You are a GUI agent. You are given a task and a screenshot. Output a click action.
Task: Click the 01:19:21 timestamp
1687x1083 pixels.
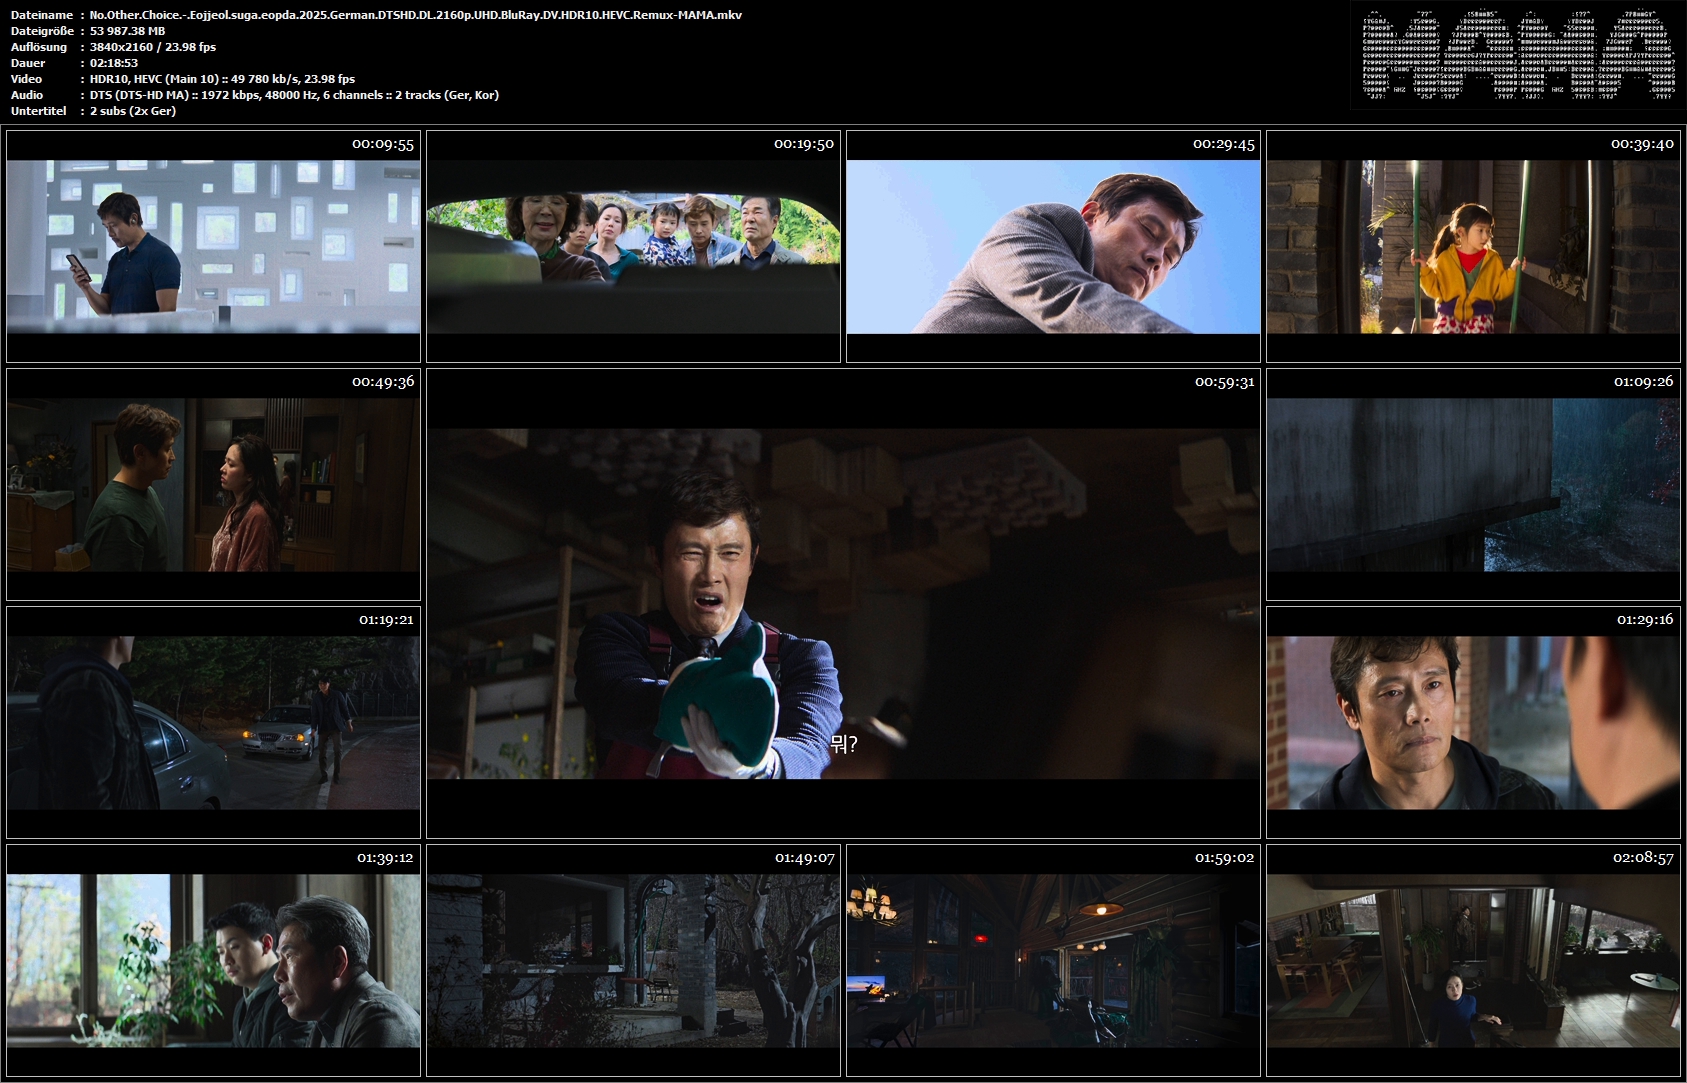[387, 620]
